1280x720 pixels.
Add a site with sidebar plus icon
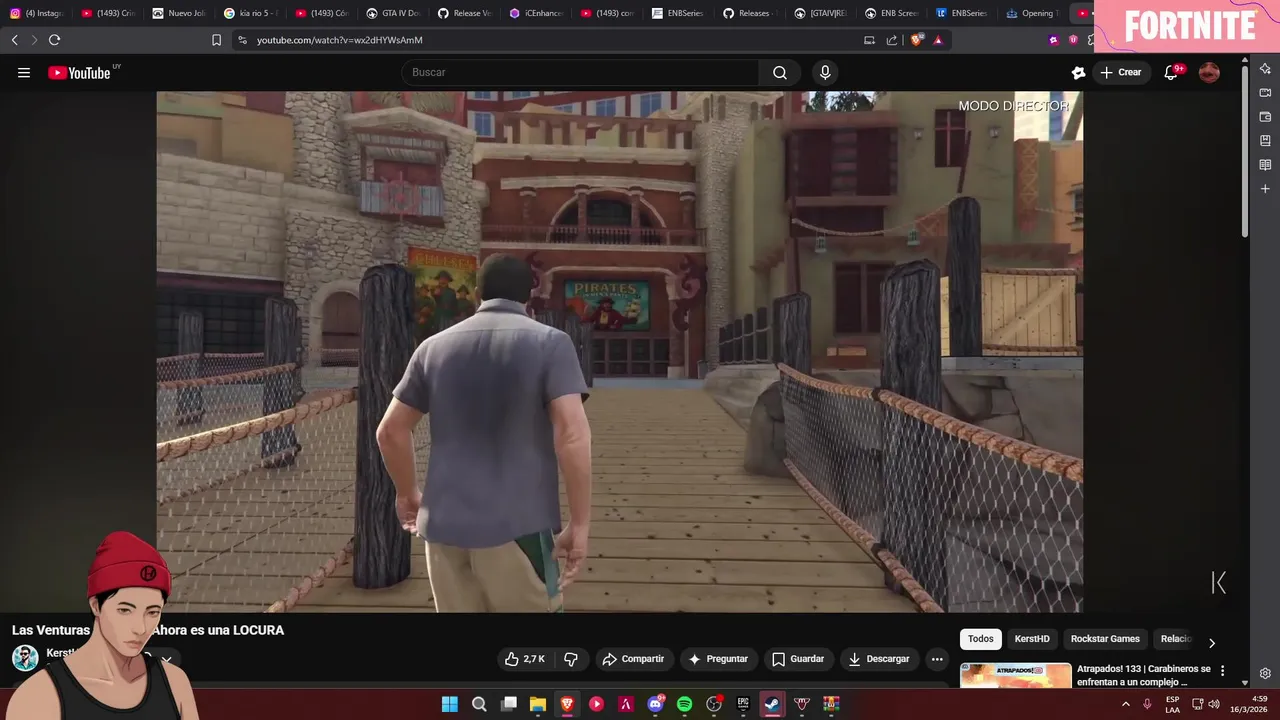(x=1265, y=189)
